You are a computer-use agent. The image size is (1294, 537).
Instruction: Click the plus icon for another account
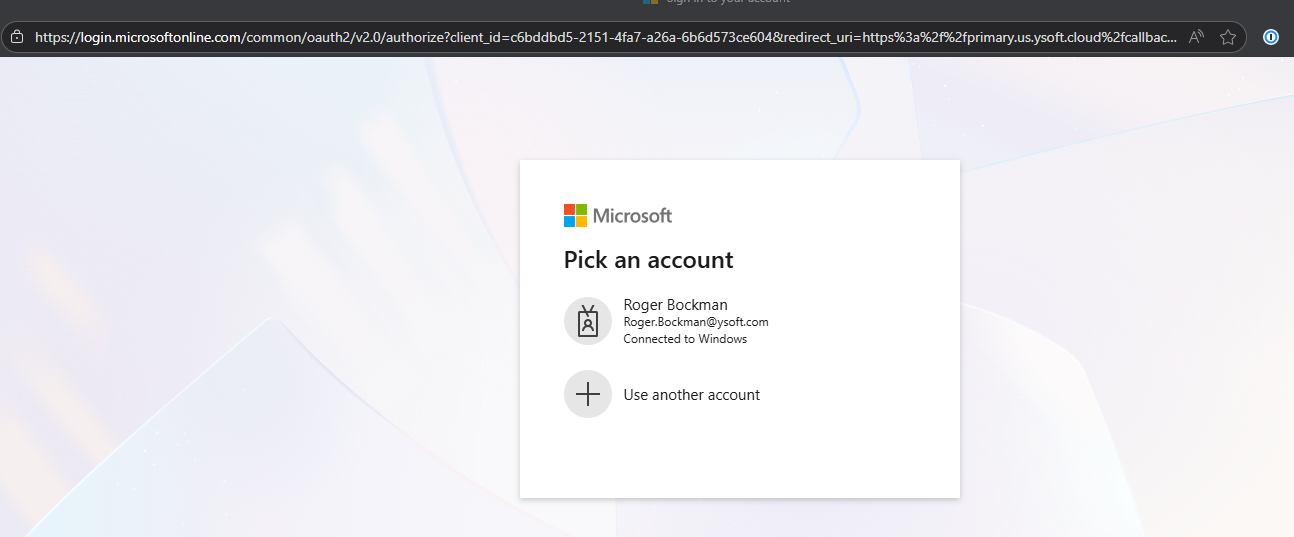[588, 394]
